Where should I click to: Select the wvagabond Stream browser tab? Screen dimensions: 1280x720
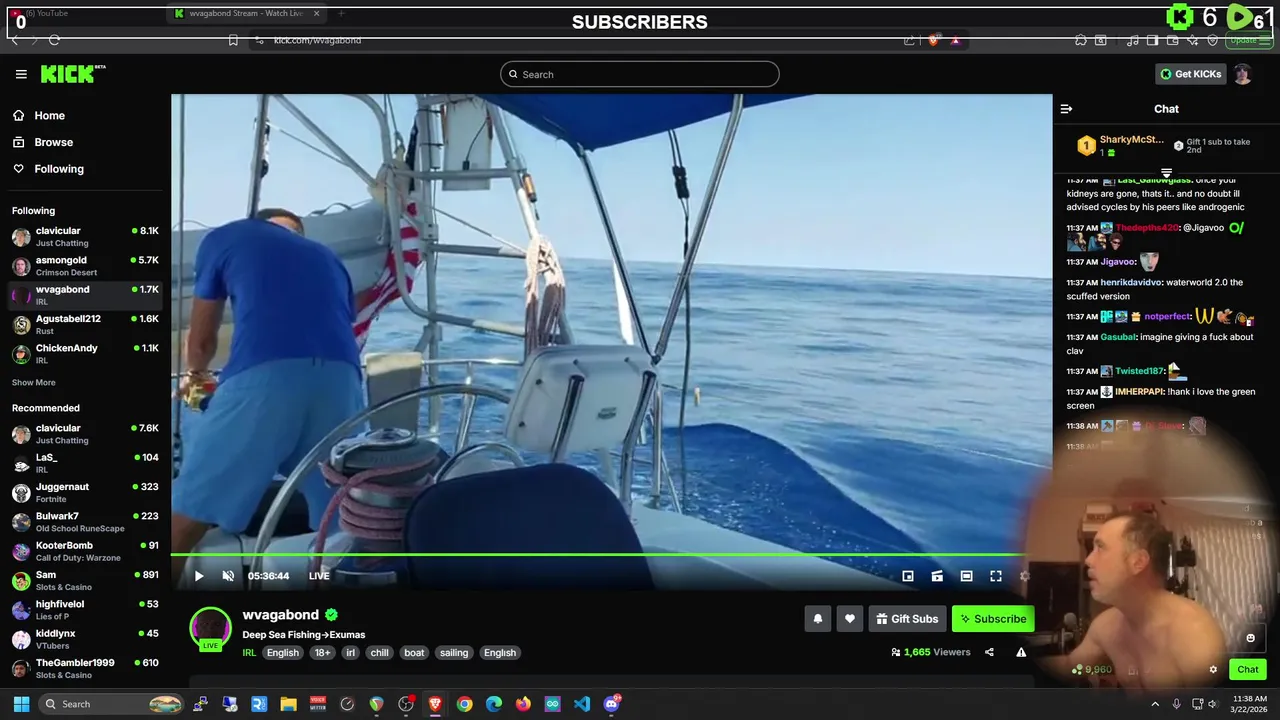[247, 13]
